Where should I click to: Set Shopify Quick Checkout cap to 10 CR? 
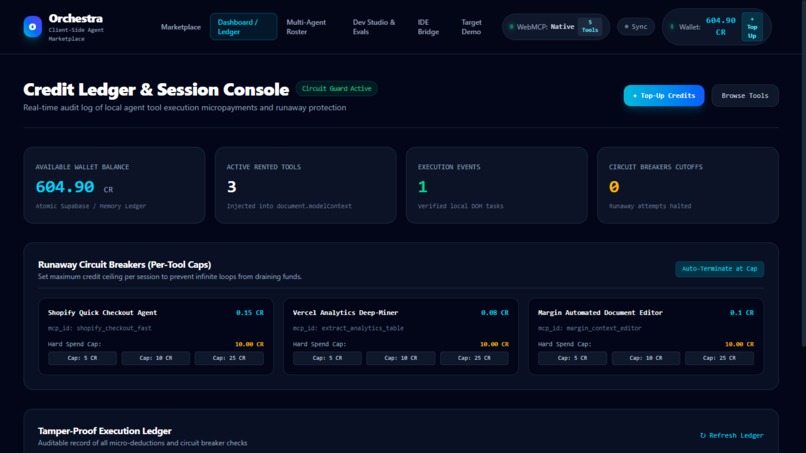pyautogui.click(x=156, y=358)
